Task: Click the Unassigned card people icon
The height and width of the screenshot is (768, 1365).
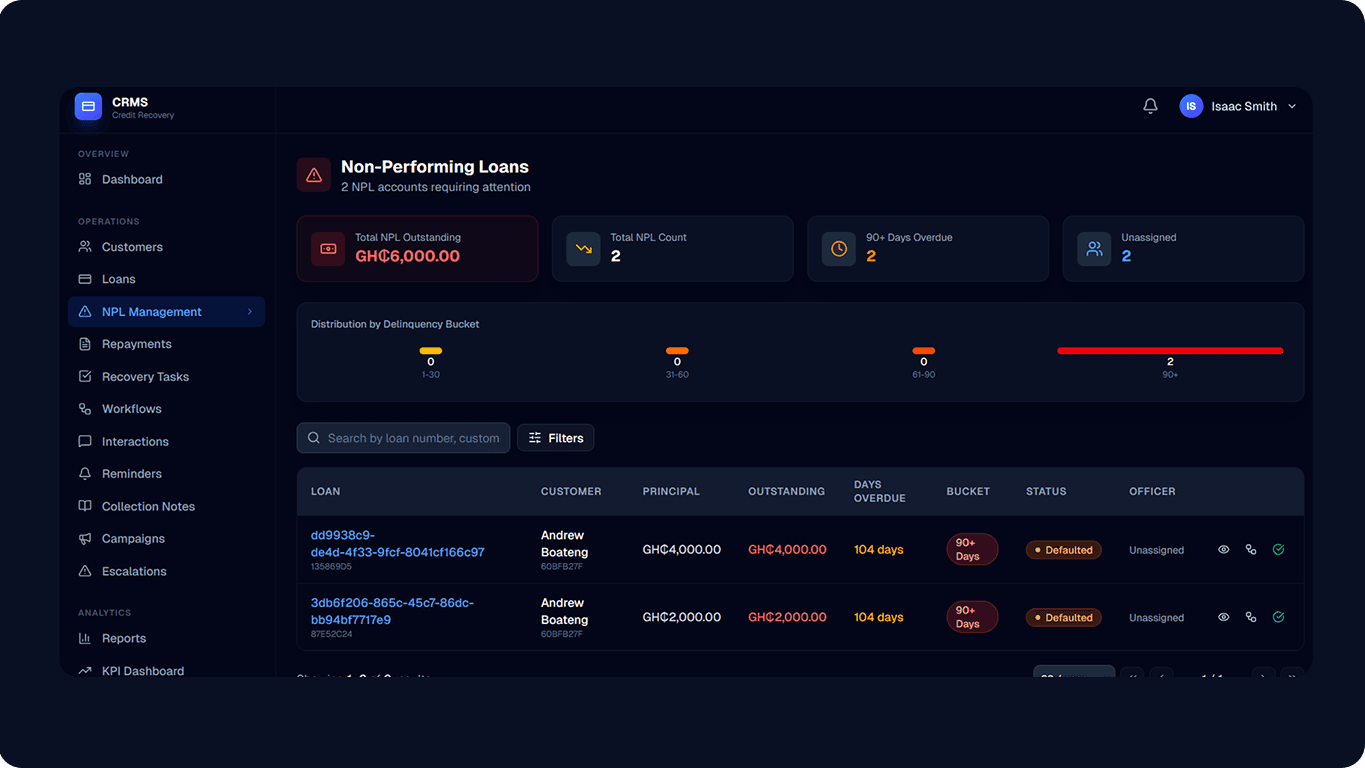Action: pos(1093,248)
